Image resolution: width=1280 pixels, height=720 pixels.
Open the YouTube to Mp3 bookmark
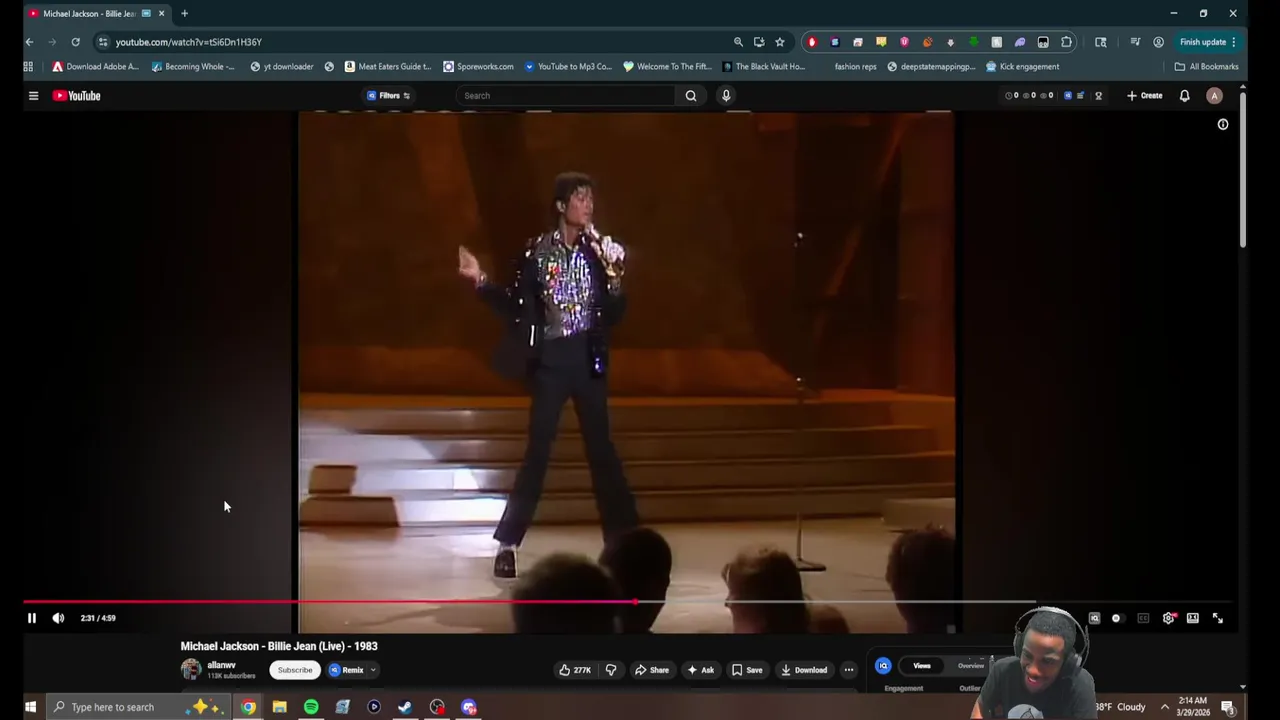click(x=567, y=67)
